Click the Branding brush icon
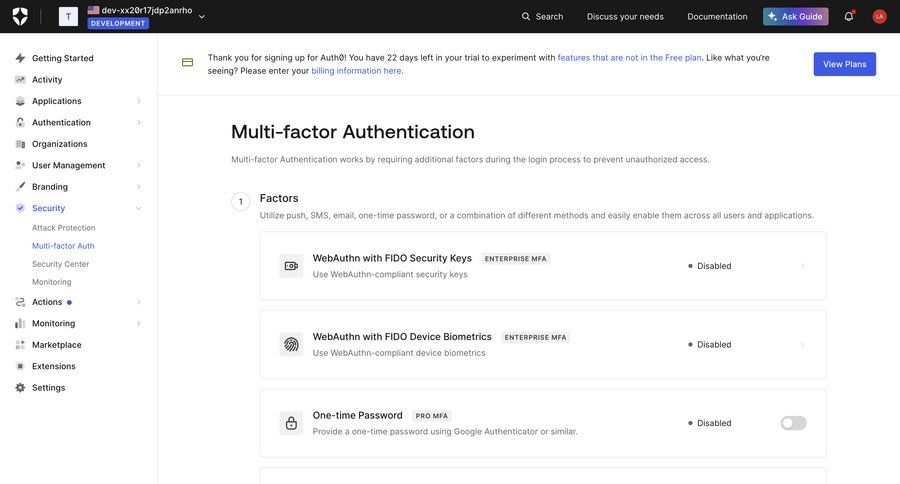Viewport: 900px width, 484px height. pyautogui.click(x=20, y=187)
